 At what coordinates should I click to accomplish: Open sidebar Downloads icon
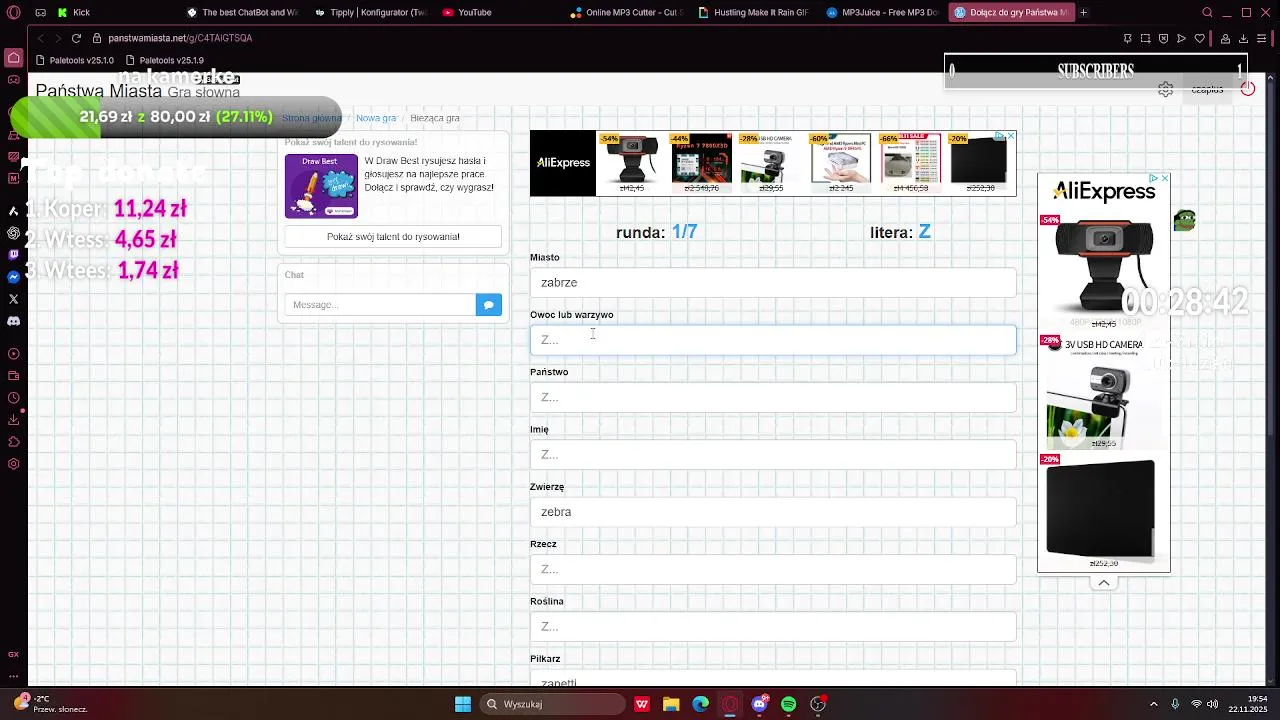pyautogui.click(x=14, y=420)
